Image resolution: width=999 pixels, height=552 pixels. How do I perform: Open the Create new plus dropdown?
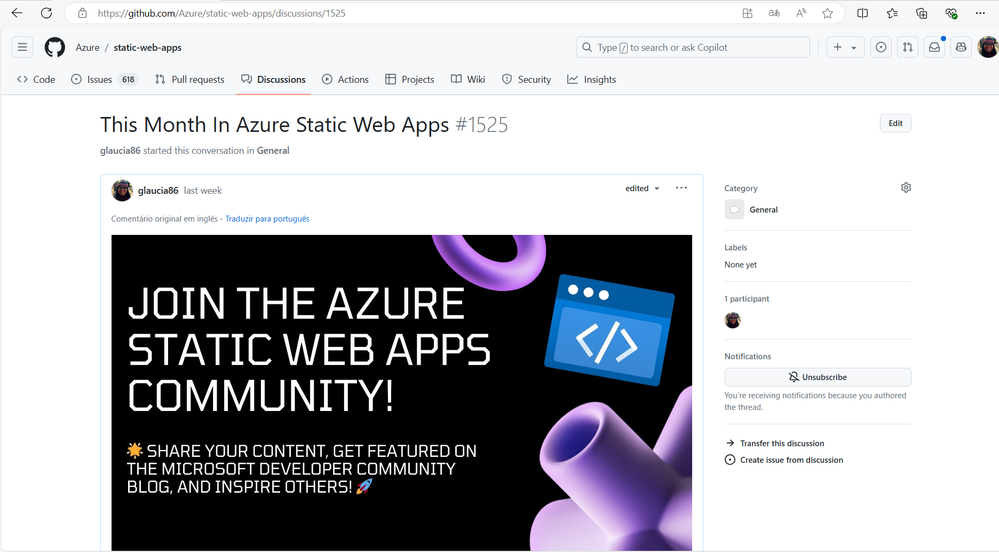845,47
